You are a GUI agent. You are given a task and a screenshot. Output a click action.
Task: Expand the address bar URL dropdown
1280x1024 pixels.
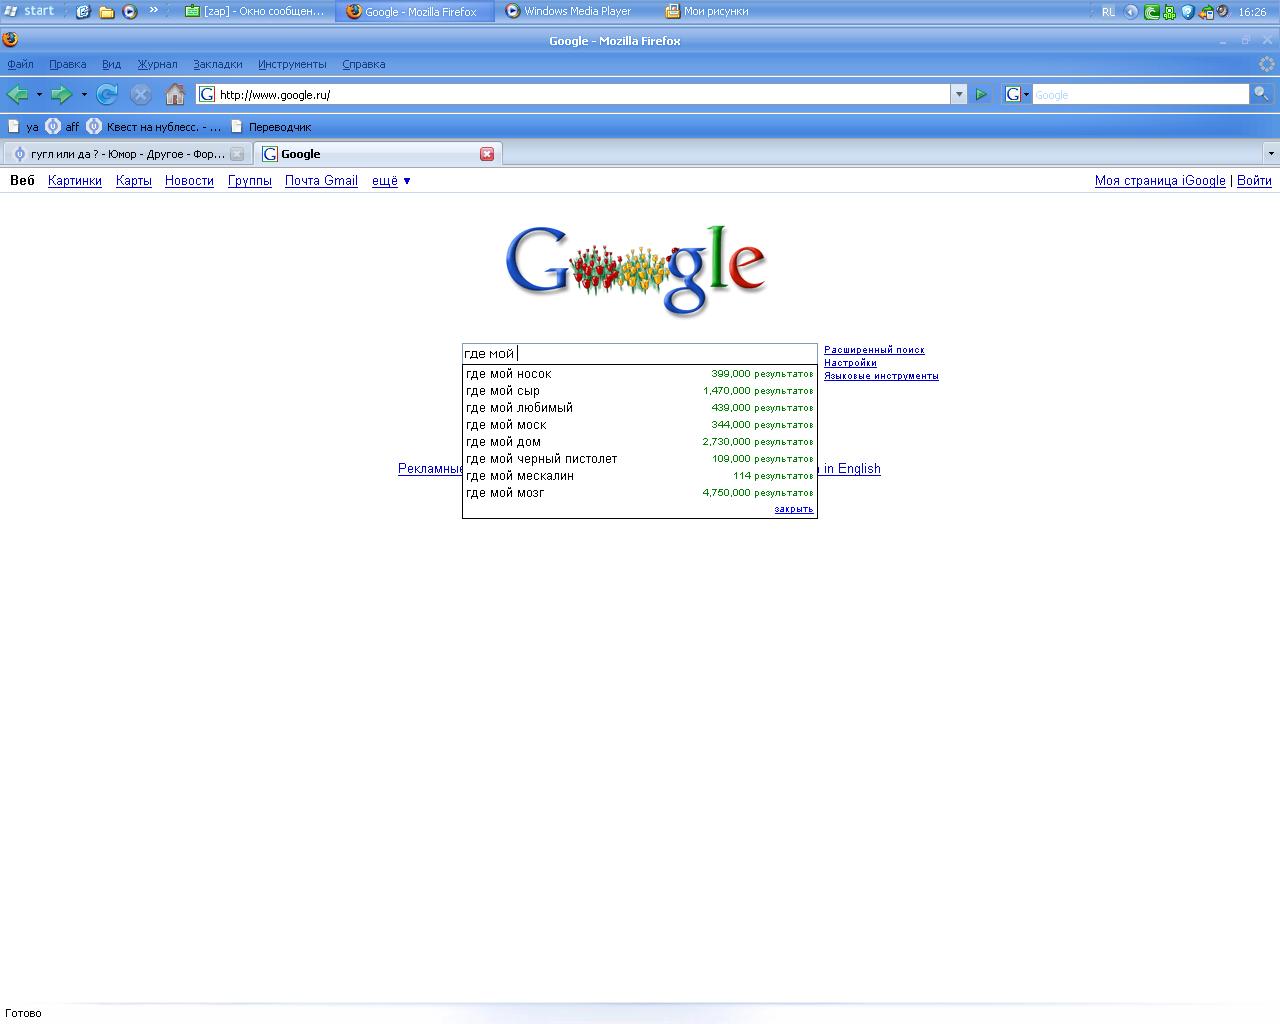(958, 94)
